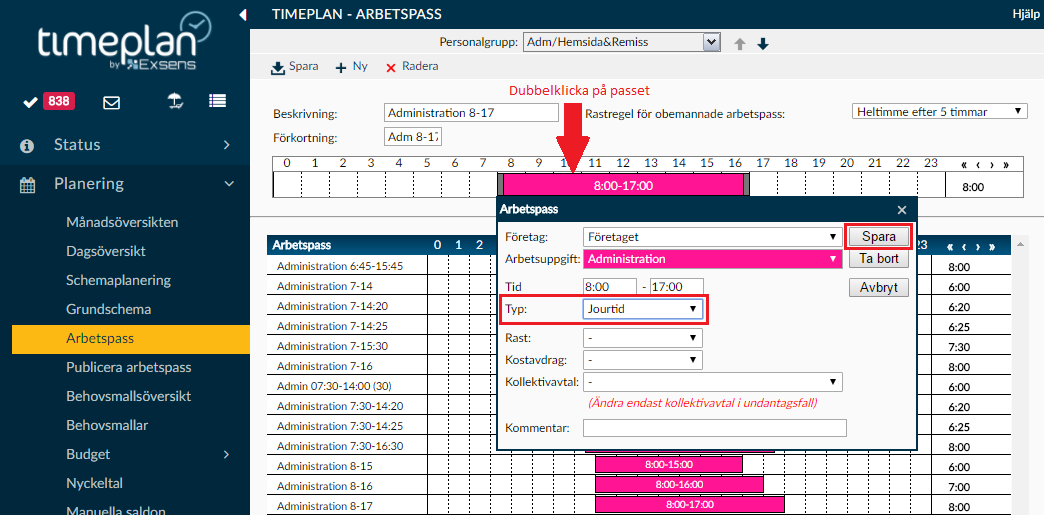The width and height of the screenshot is (1044, 515).
Task: Click the Kommentar input field
Action: click(x=714, y=428)
